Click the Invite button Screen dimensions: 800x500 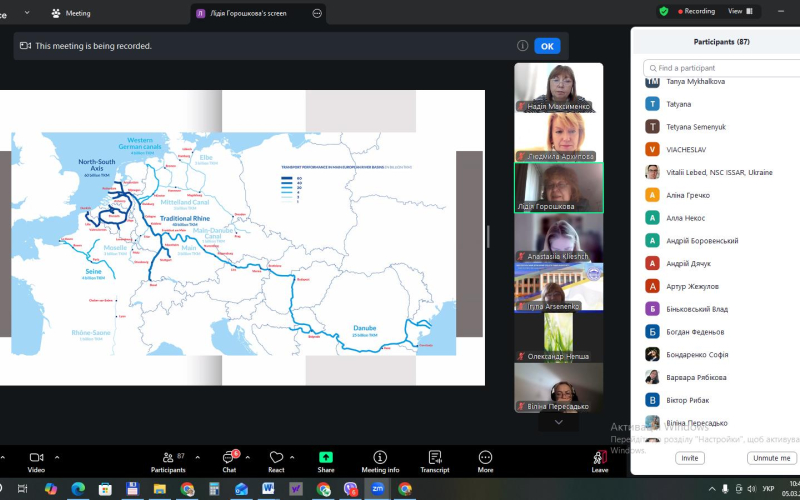[x=689, y=458]
